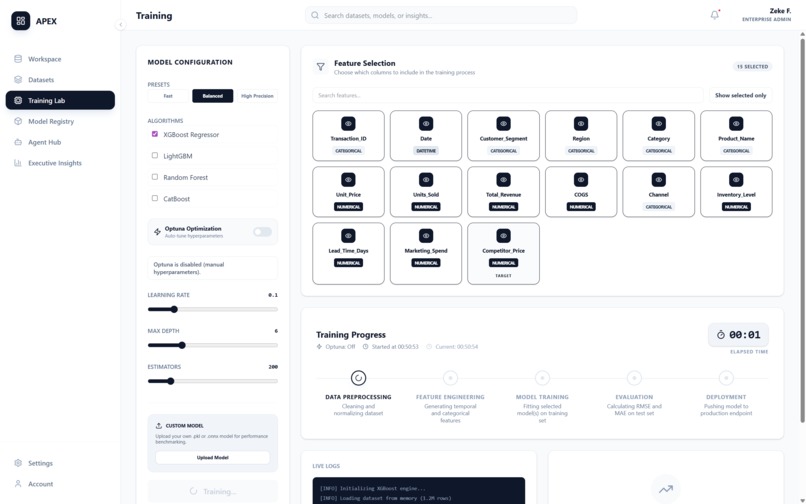
Task: Click the Training... button
Action: (212, 492)
